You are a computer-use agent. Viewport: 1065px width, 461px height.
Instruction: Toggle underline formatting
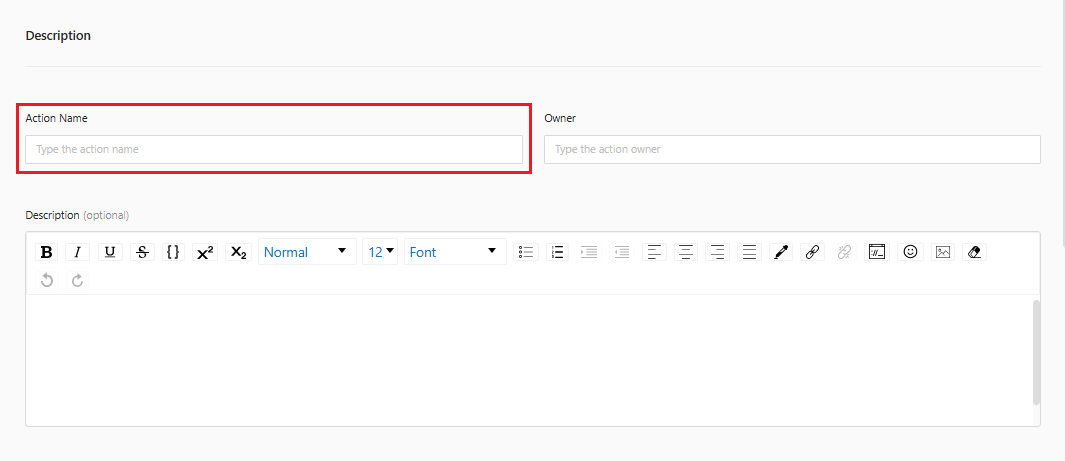pyautogui.click(x=110, y=252)
